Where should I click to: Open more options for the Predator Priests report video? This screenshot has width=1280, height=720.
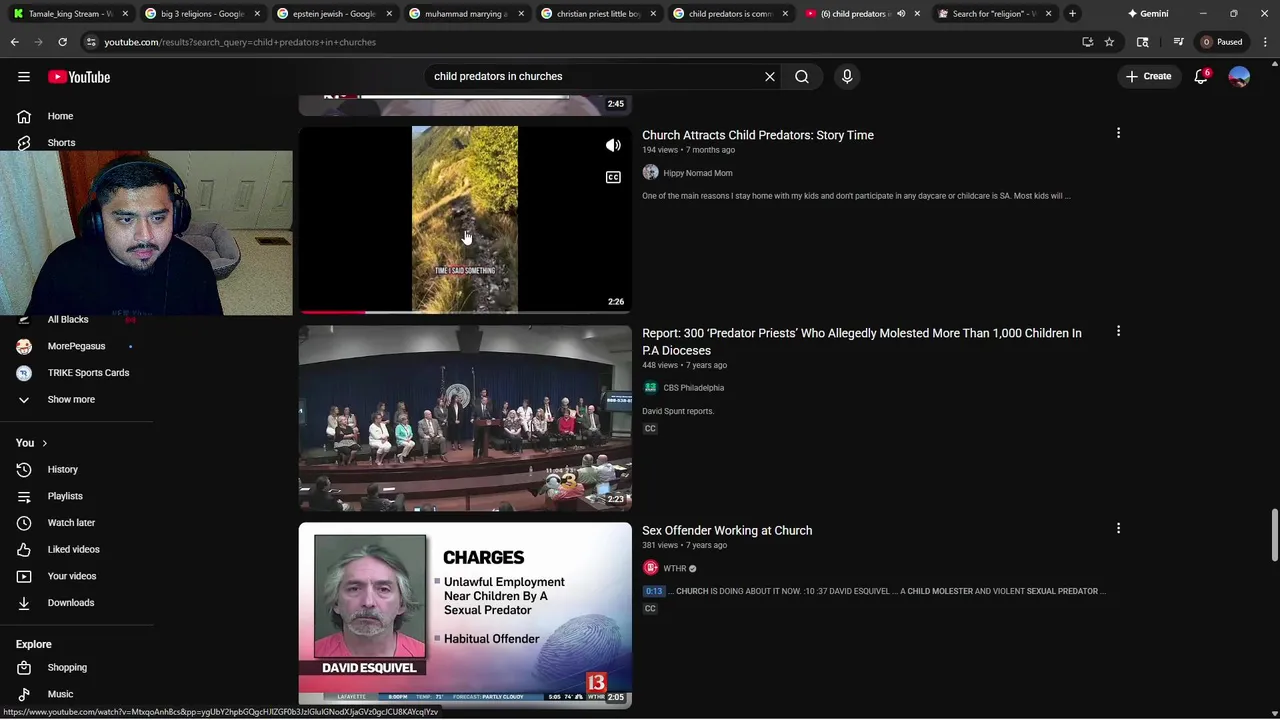click(1118, 331)
